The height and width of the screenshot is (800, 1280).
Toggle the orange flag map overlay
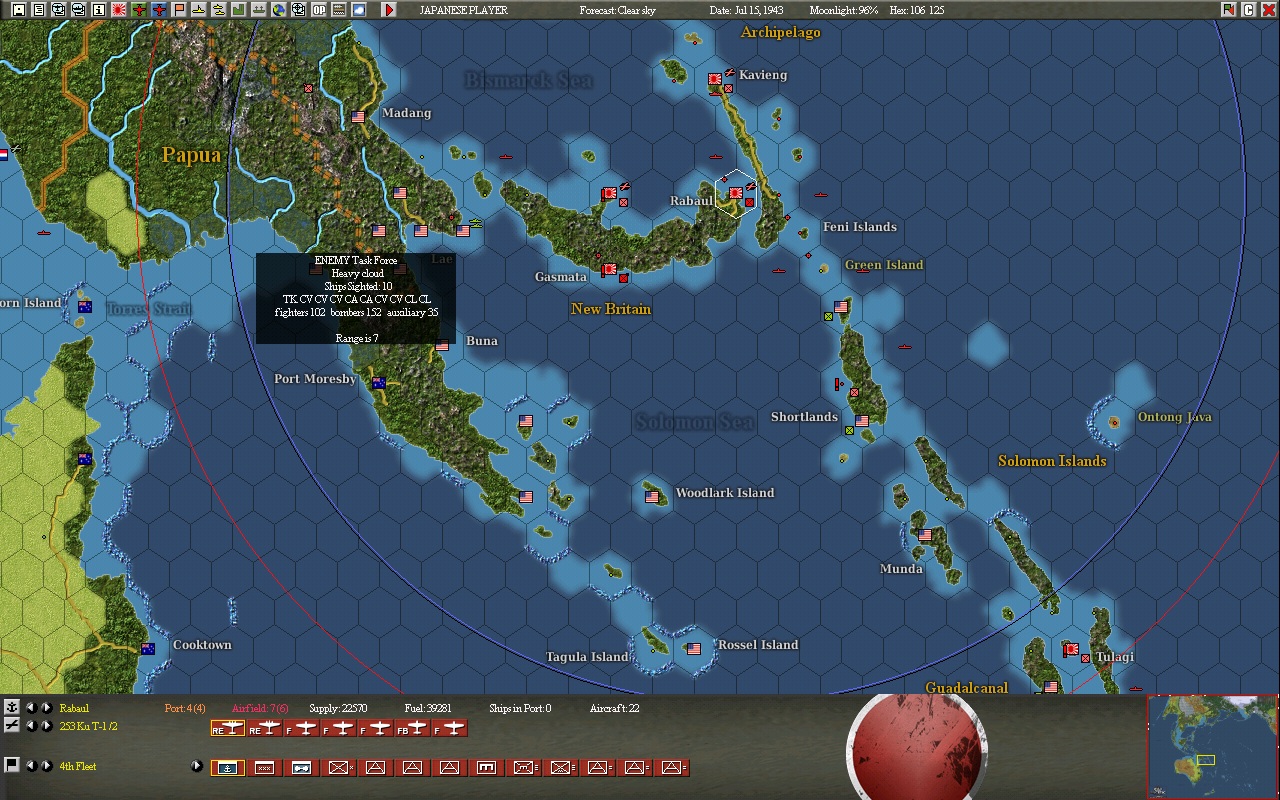click(179, 10)
